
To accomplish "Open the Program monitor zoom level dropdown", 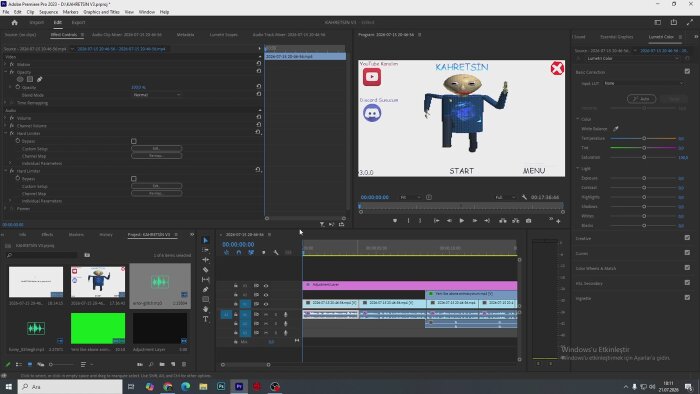I will 410,197.
